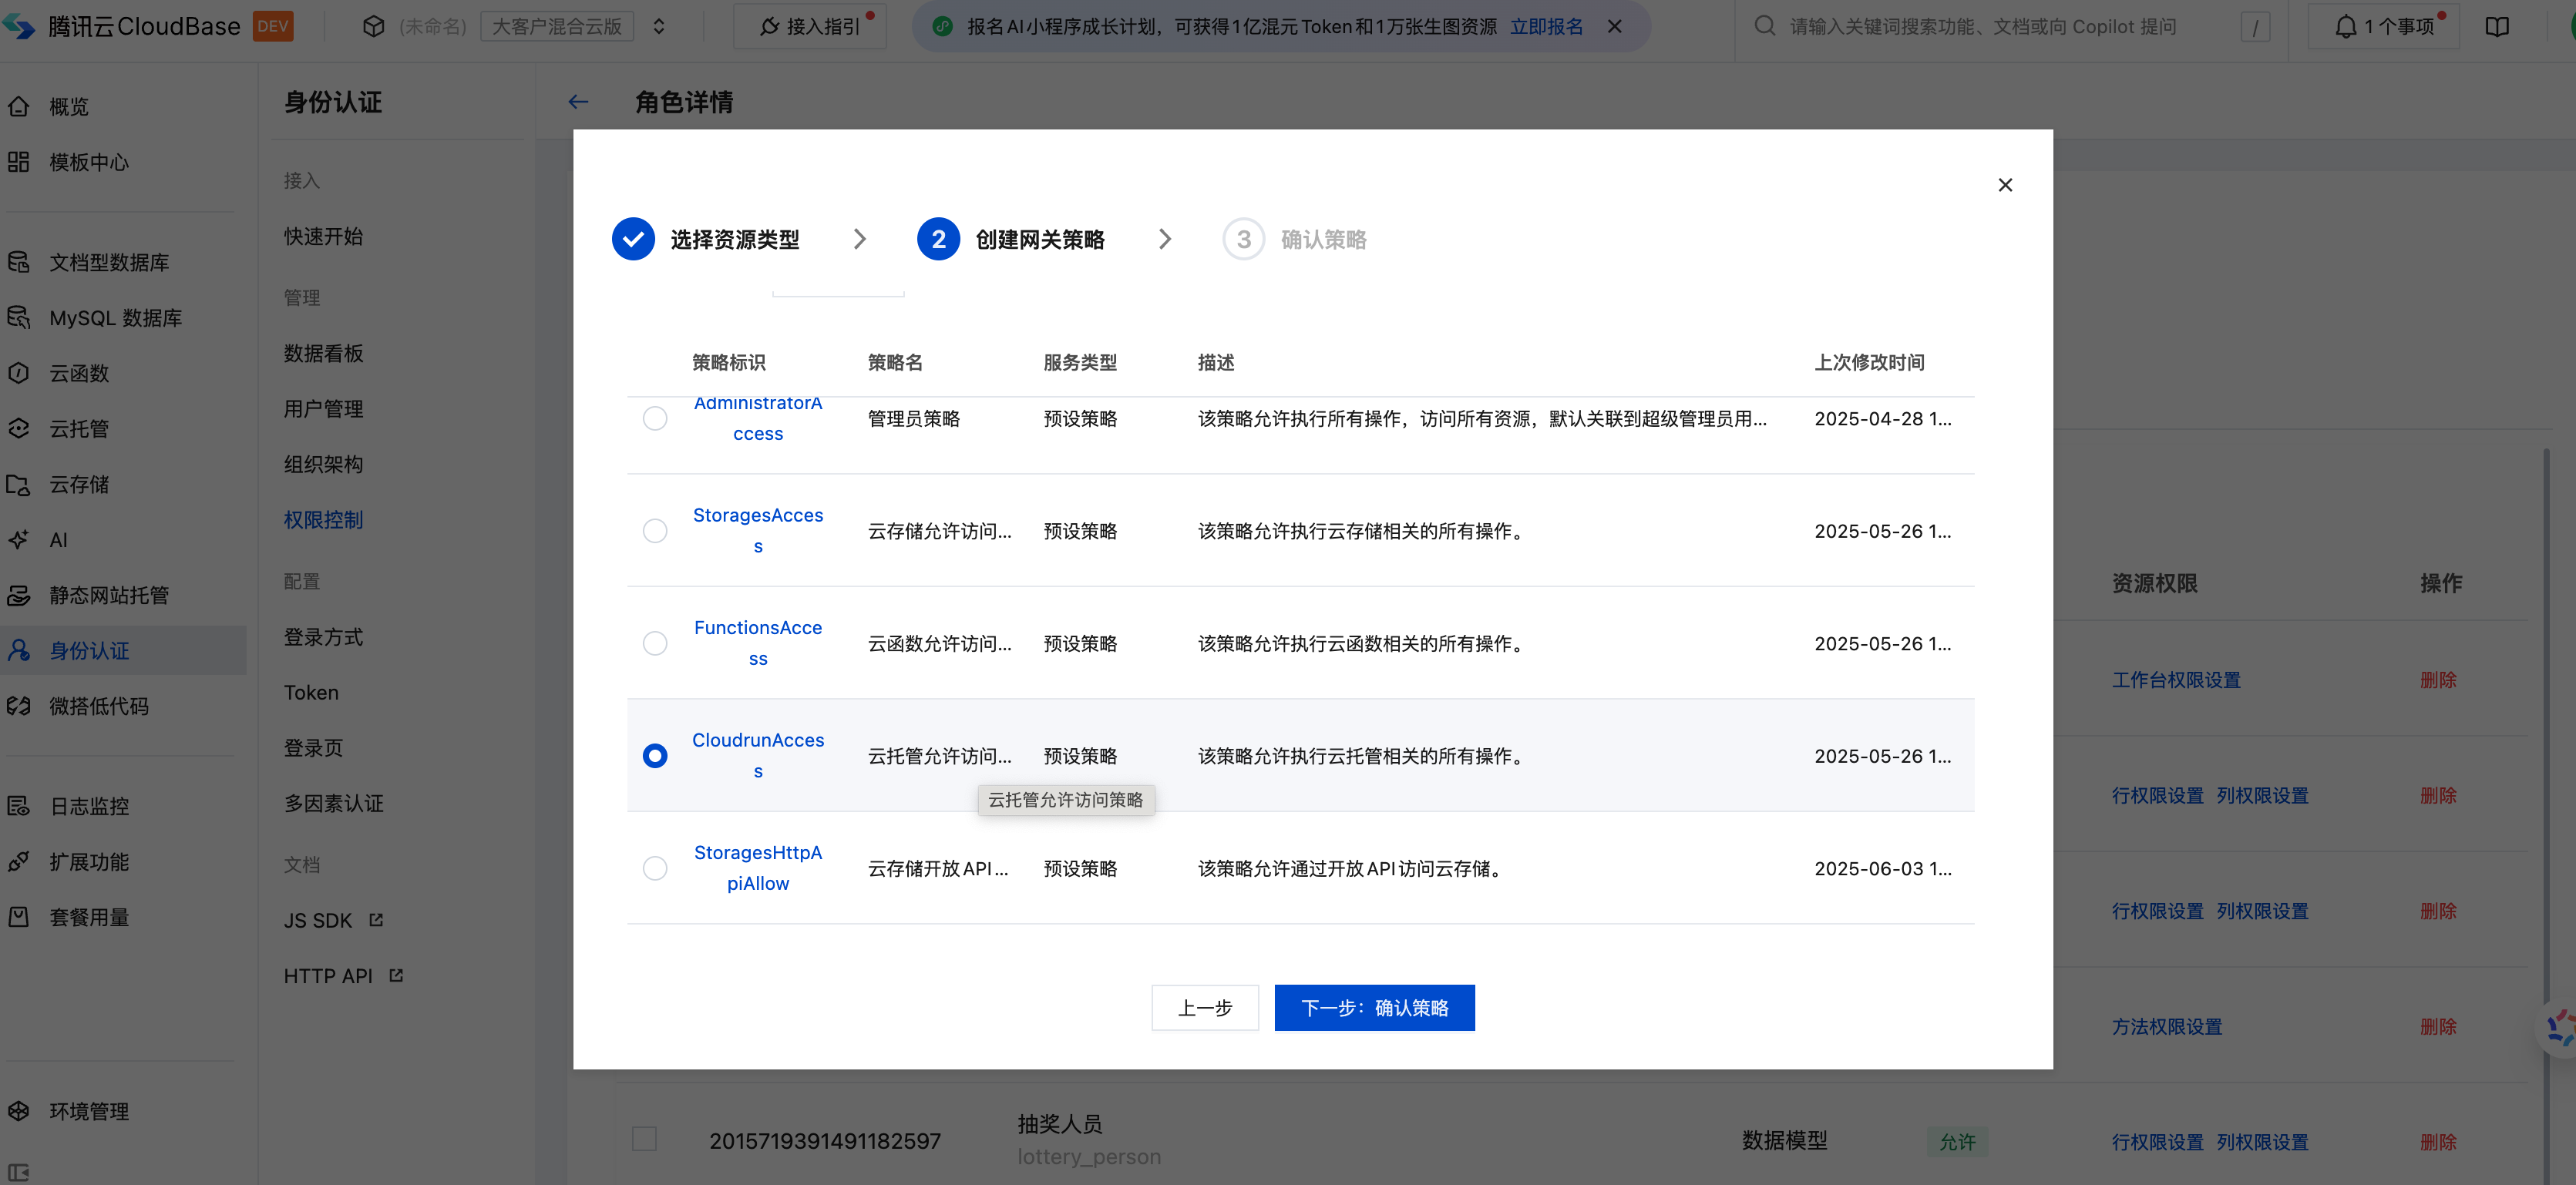Screen dimensions: 2576x1185
Task: Click the 云函数 sidebar icon
Action: (19, 373)
